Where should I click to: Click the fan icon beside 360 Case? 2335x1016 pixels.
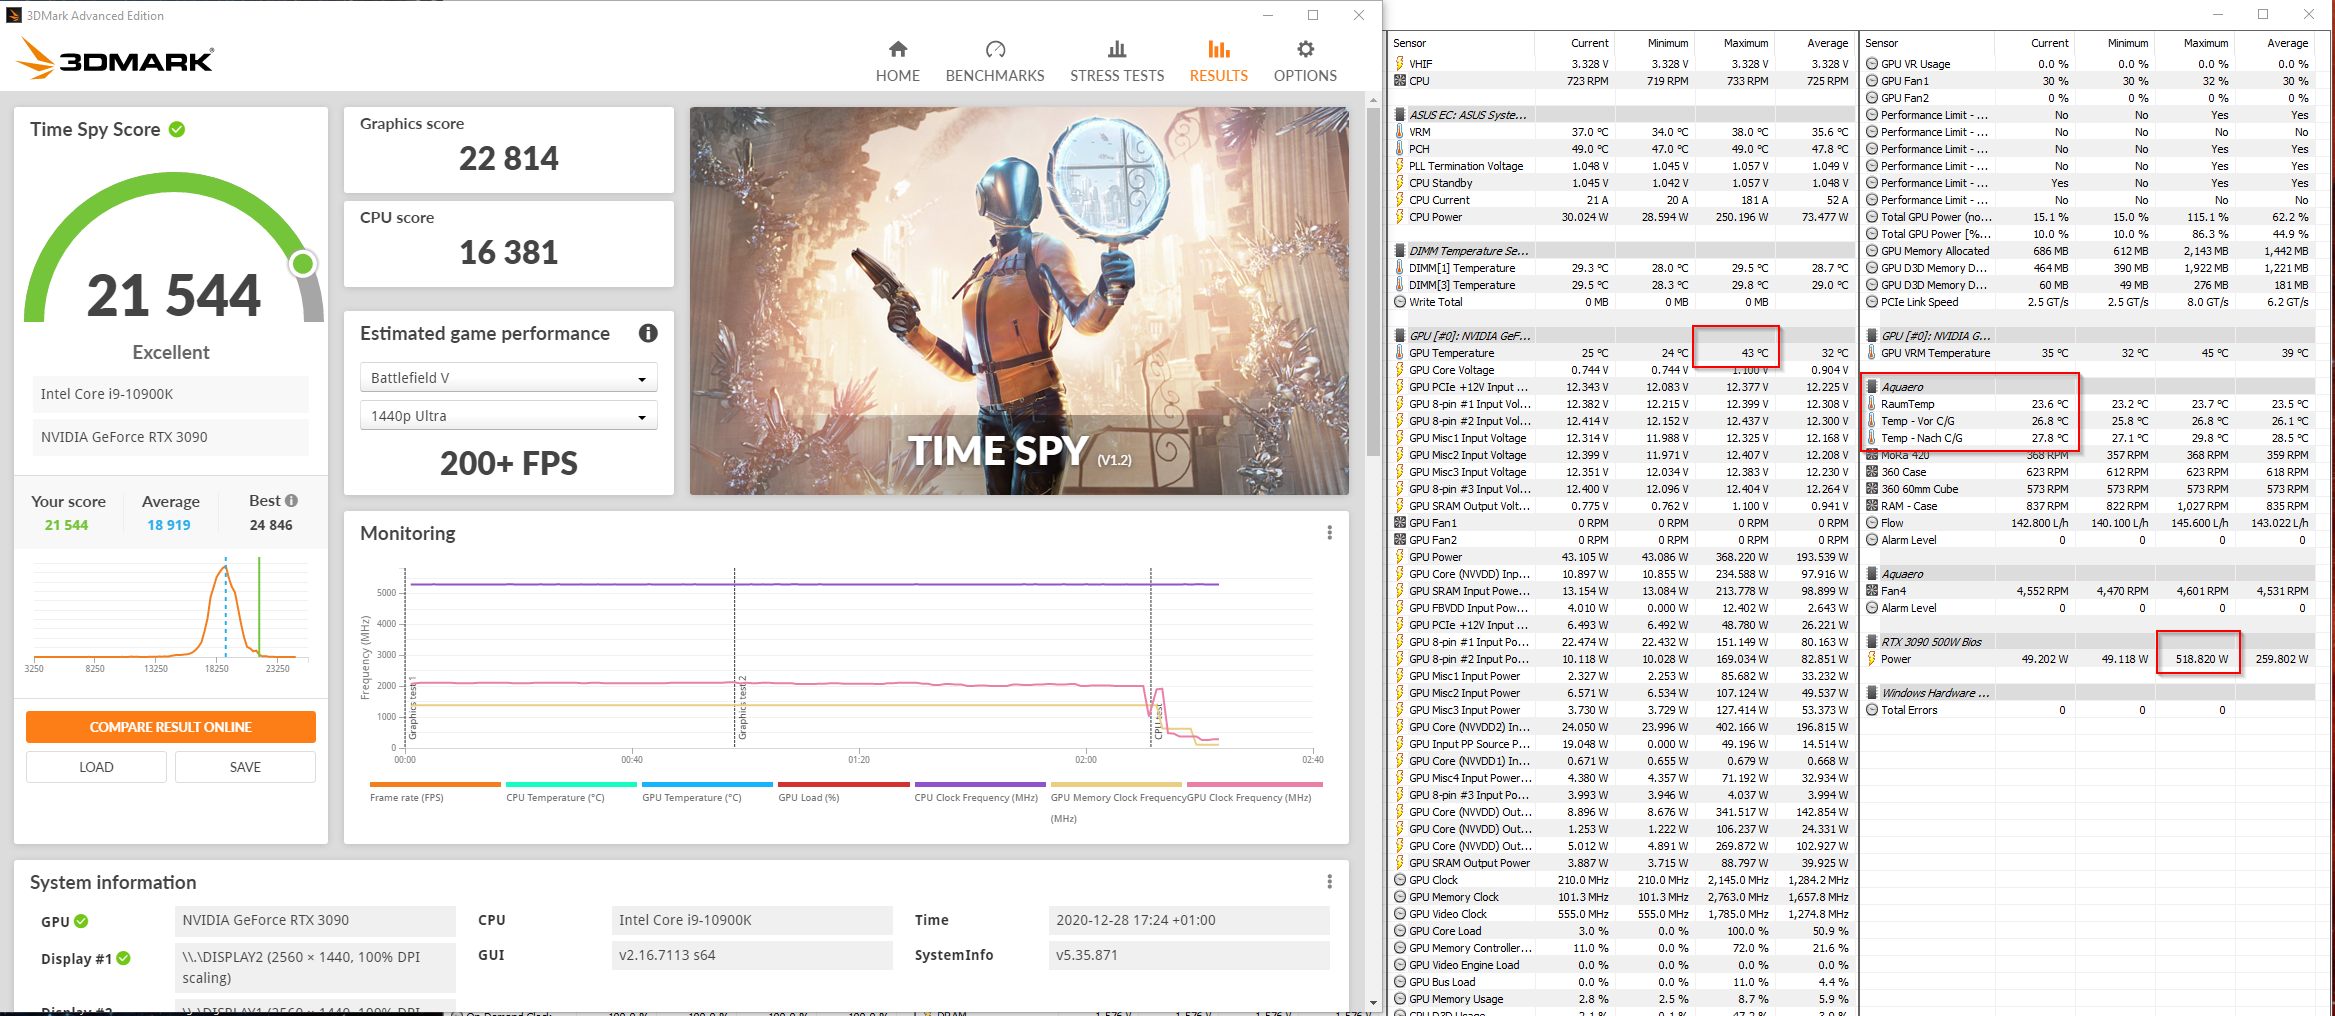pos(1872,472)
